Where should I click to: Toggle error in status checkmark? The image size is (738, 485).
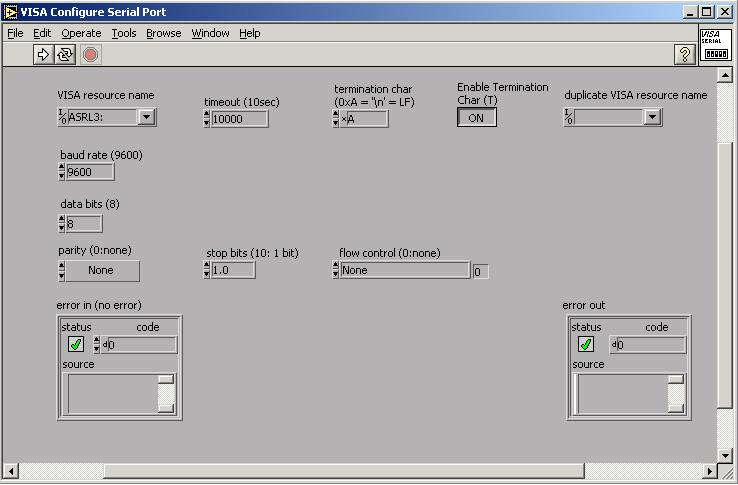tap(76, 344)
